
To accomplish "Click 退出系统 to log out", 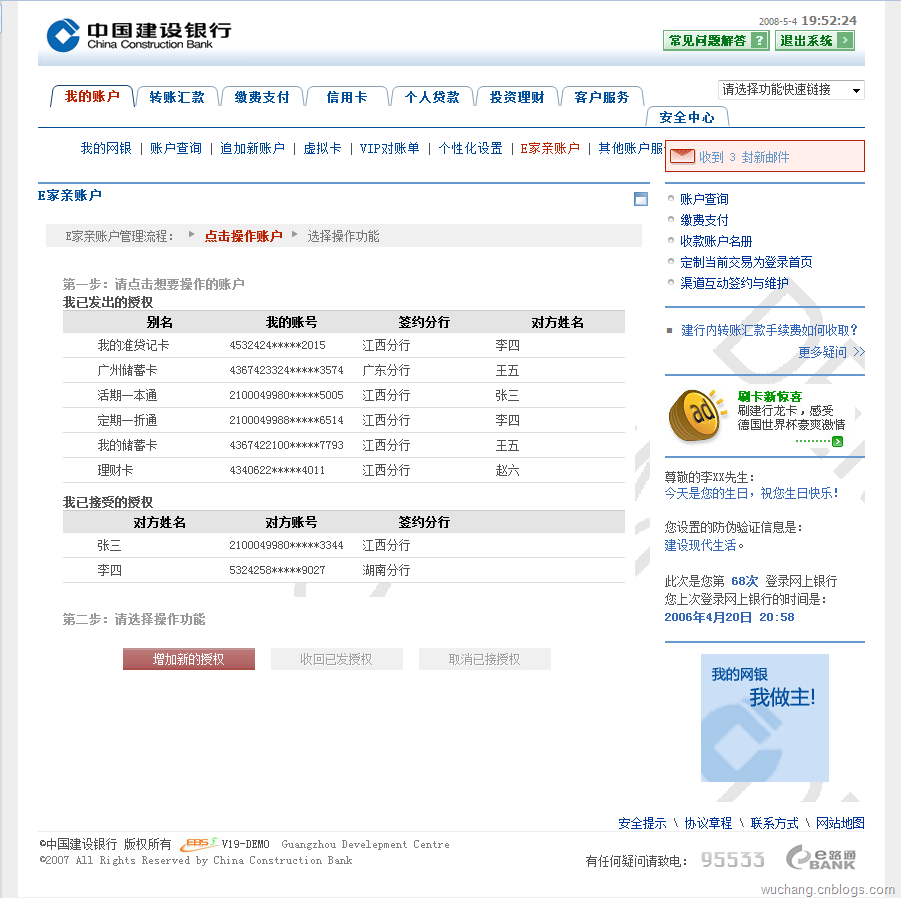I will (814, 41).
